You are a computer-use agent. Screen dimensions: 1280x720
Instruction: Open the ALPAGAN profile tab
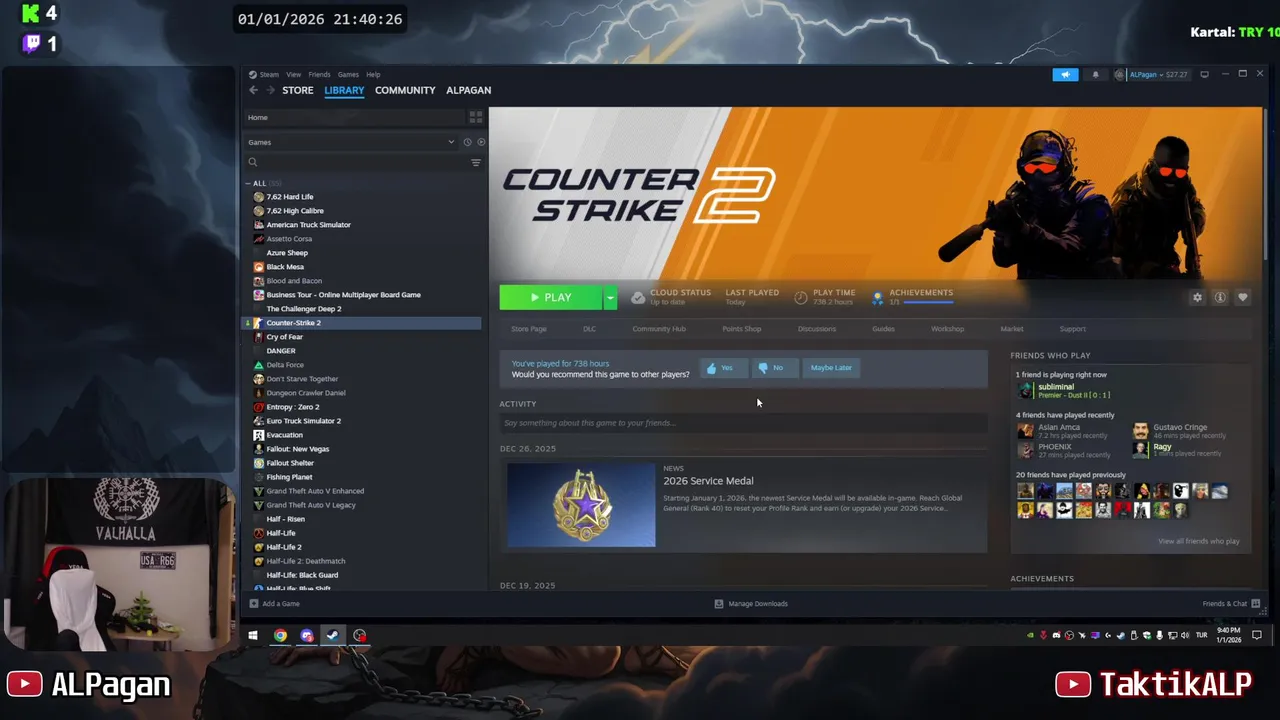(468, 90)
